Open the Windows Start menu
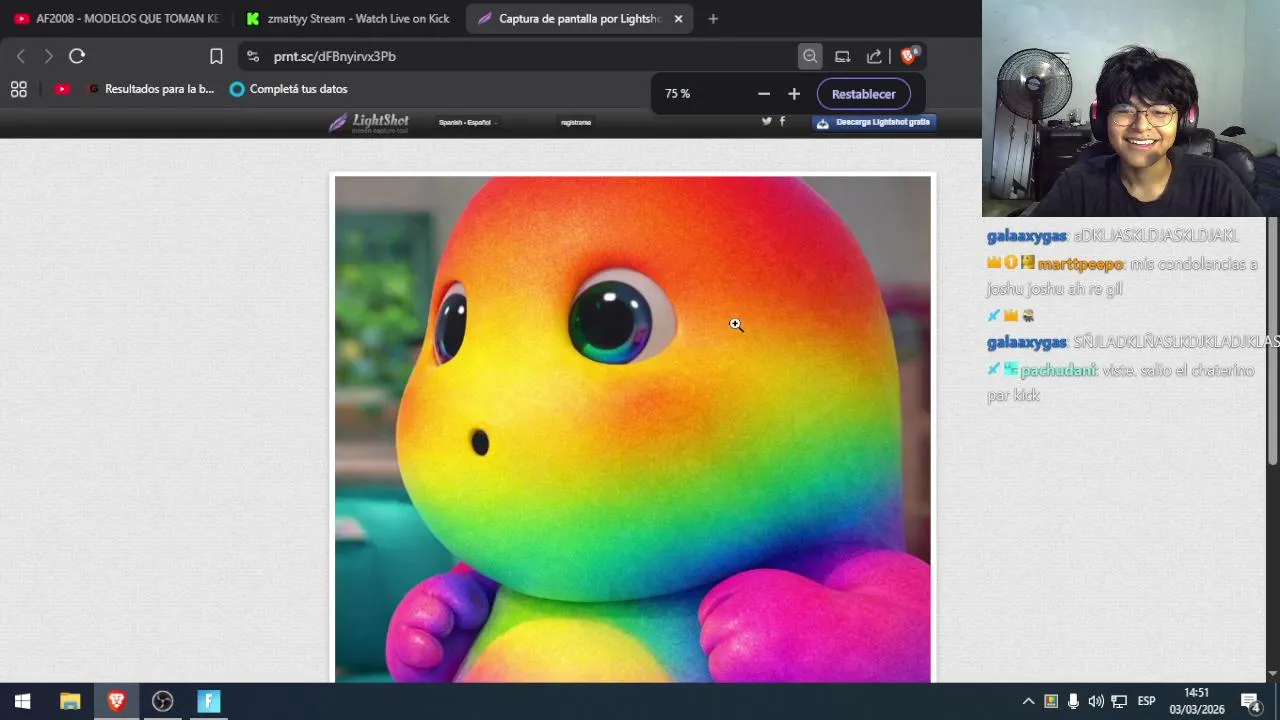Viewport: 1280px width, 720px height. point(22,701)
